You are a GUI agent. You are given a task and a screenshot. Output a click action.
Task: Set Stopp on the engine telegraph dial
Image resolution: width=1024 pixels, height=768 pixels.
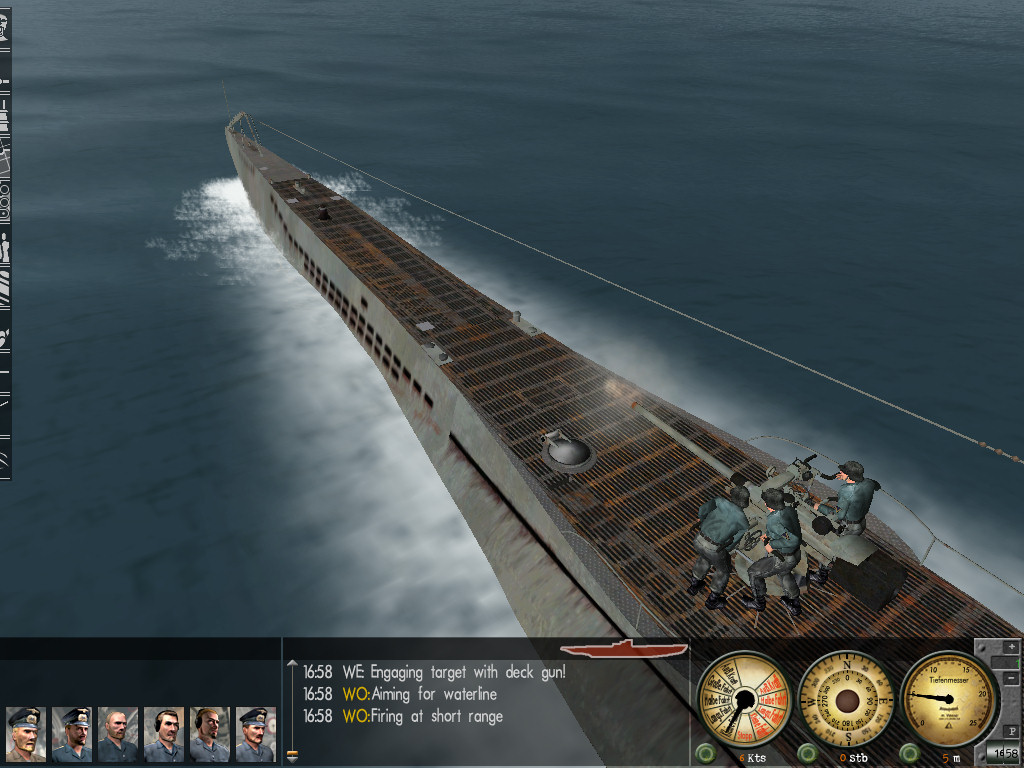coord(744,735)
